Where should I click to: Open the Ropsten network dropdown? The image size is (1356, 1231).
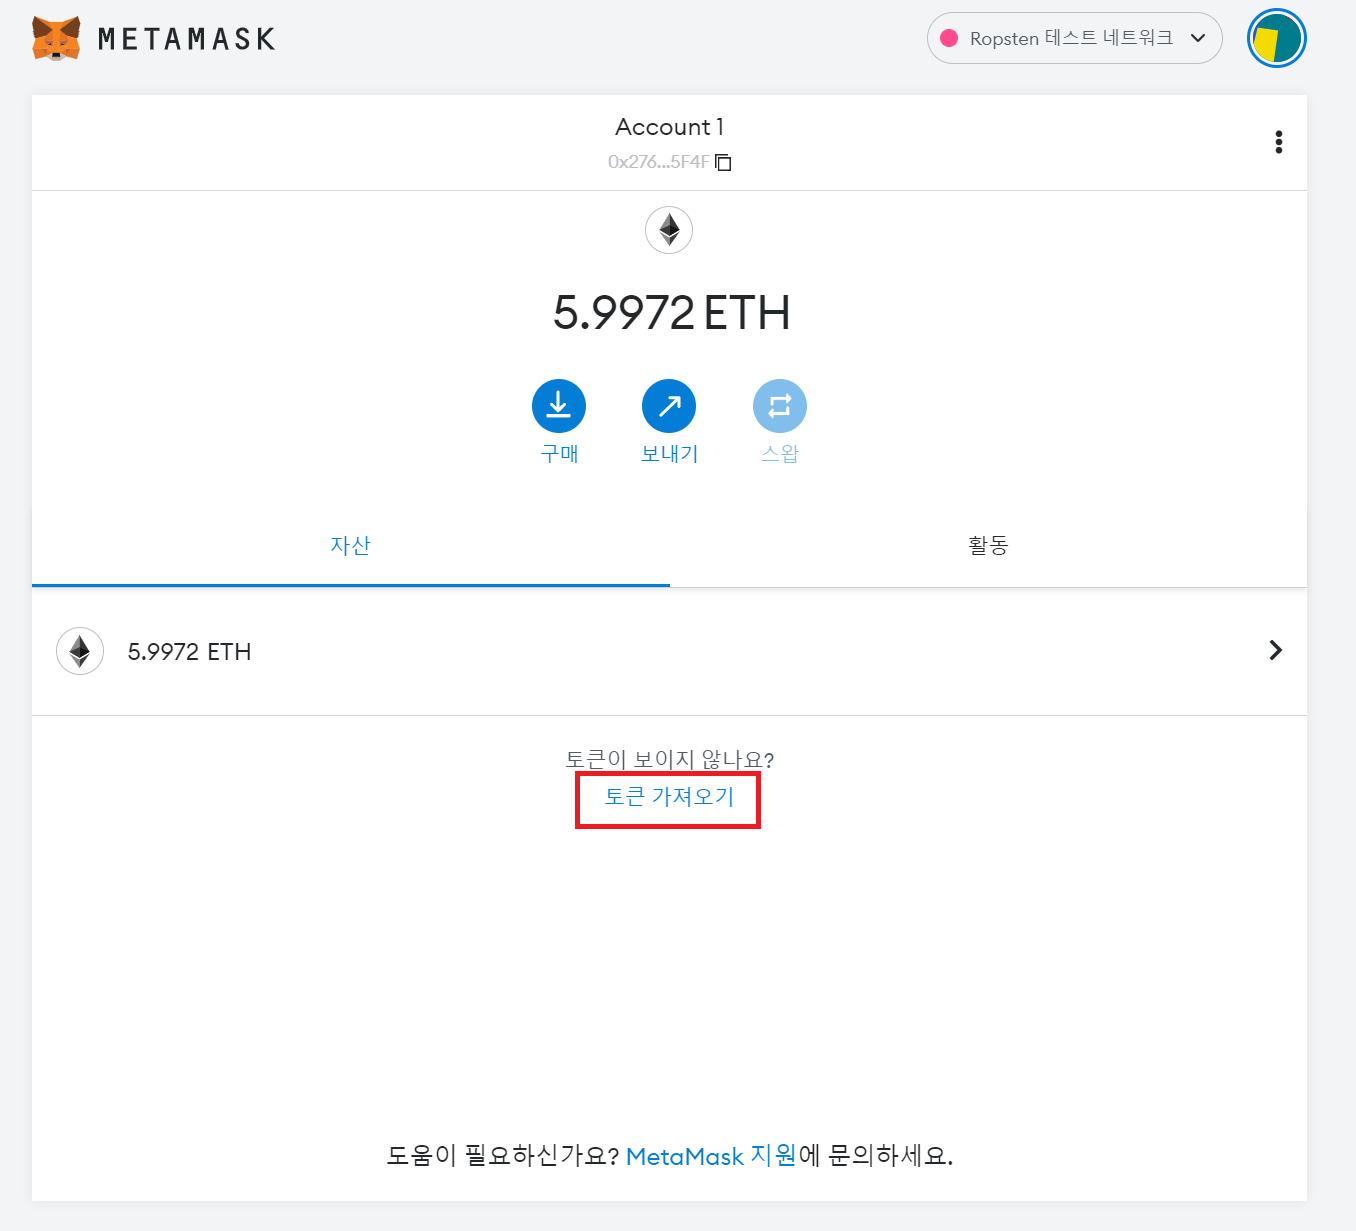pyautogui.click(x=1074, y=38)
